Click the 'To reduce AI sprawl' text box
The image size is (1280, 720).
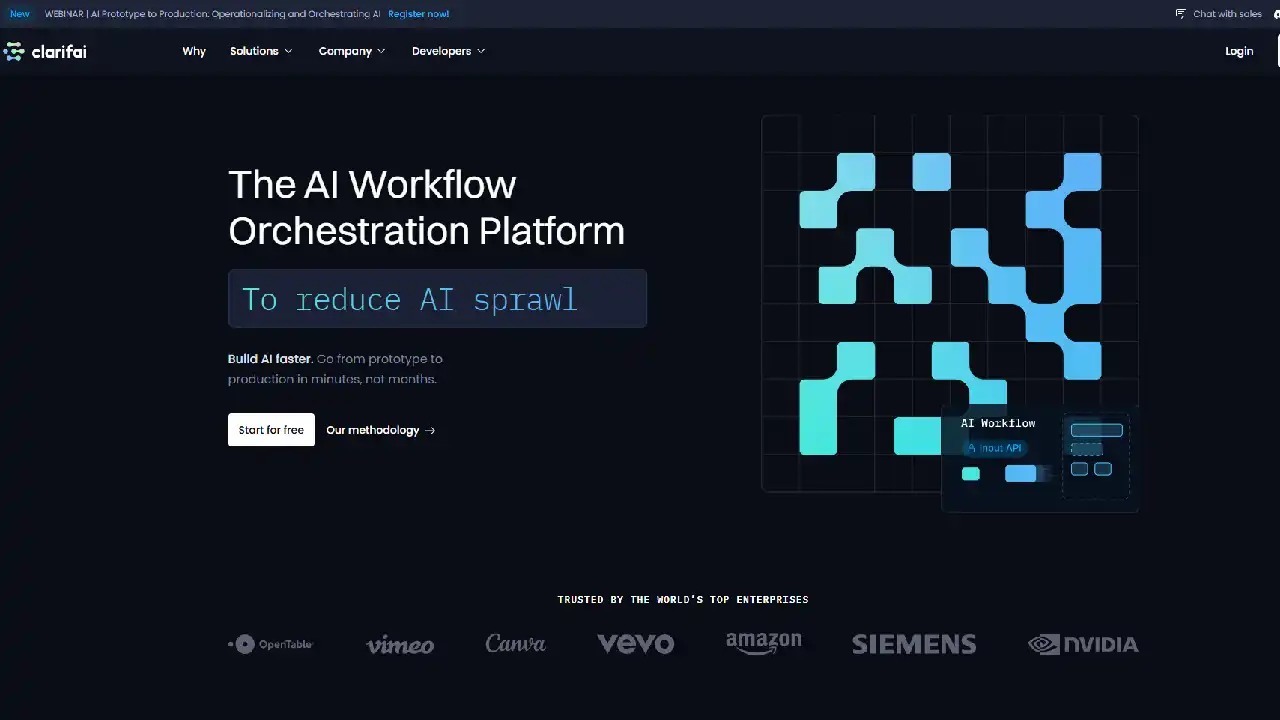[437, 299]
